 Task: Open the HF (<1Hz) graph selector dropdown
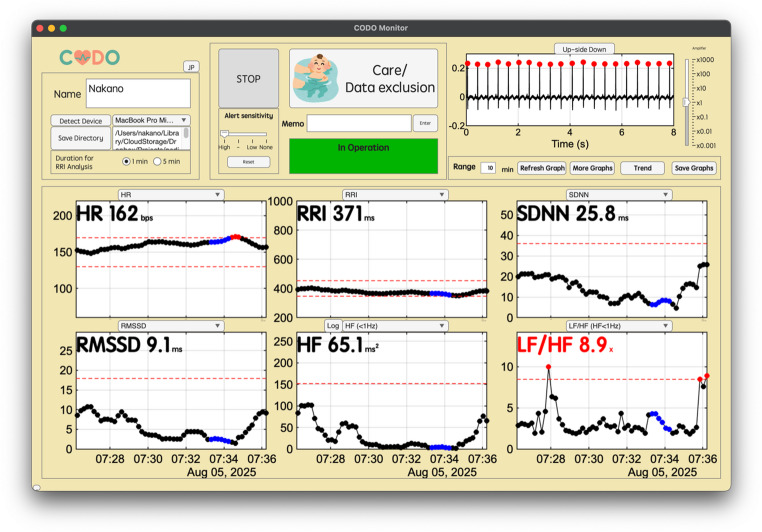[x=395, y=326]
